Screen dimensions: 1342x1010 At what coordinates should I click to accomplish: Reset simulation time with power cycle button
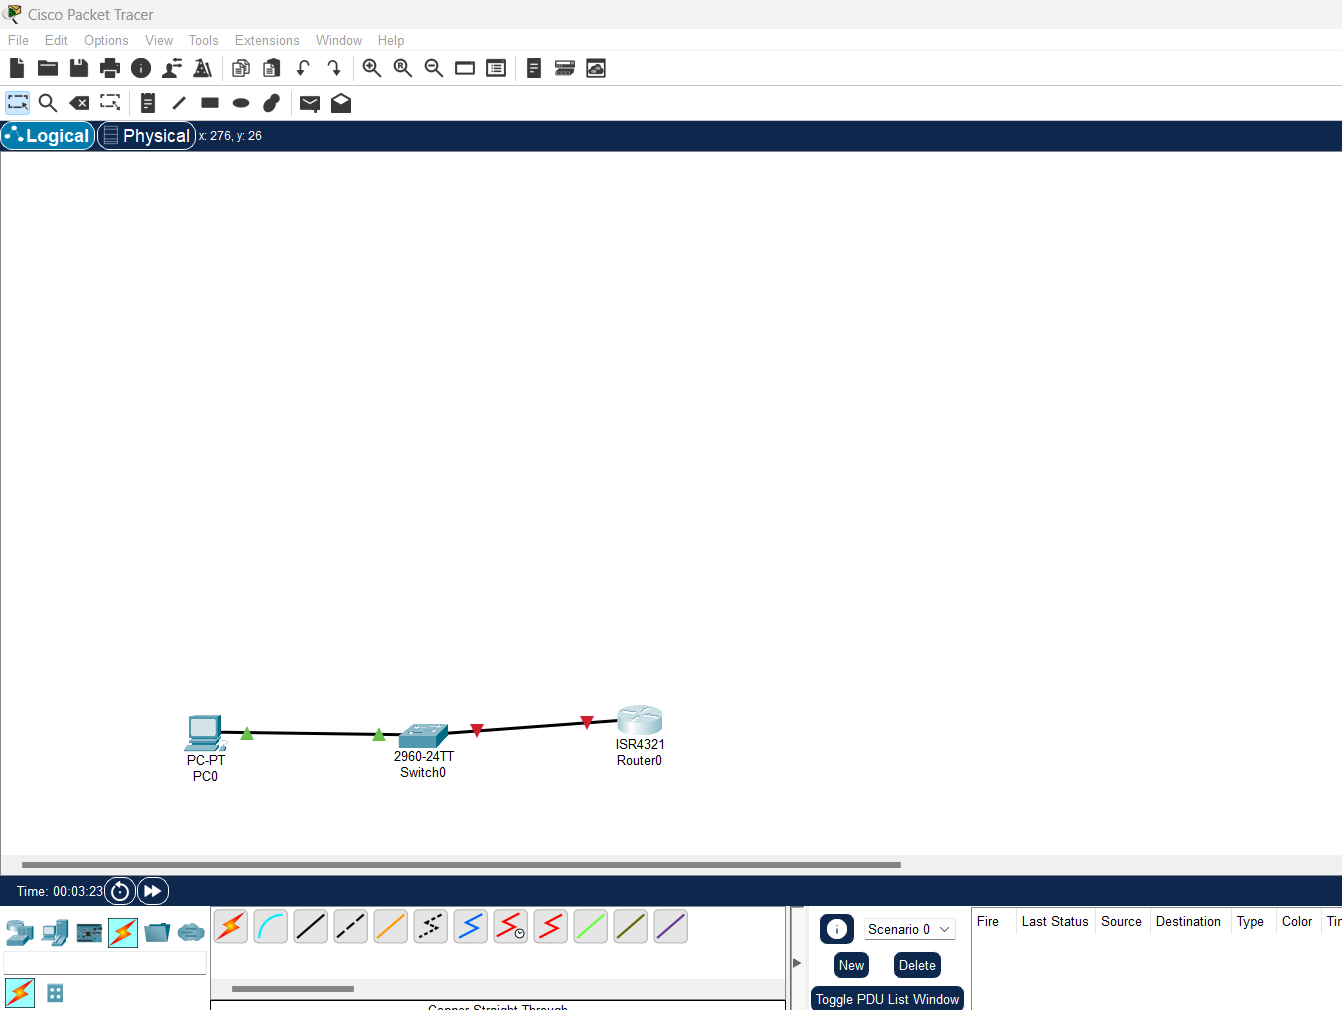[x=120, y=891]
